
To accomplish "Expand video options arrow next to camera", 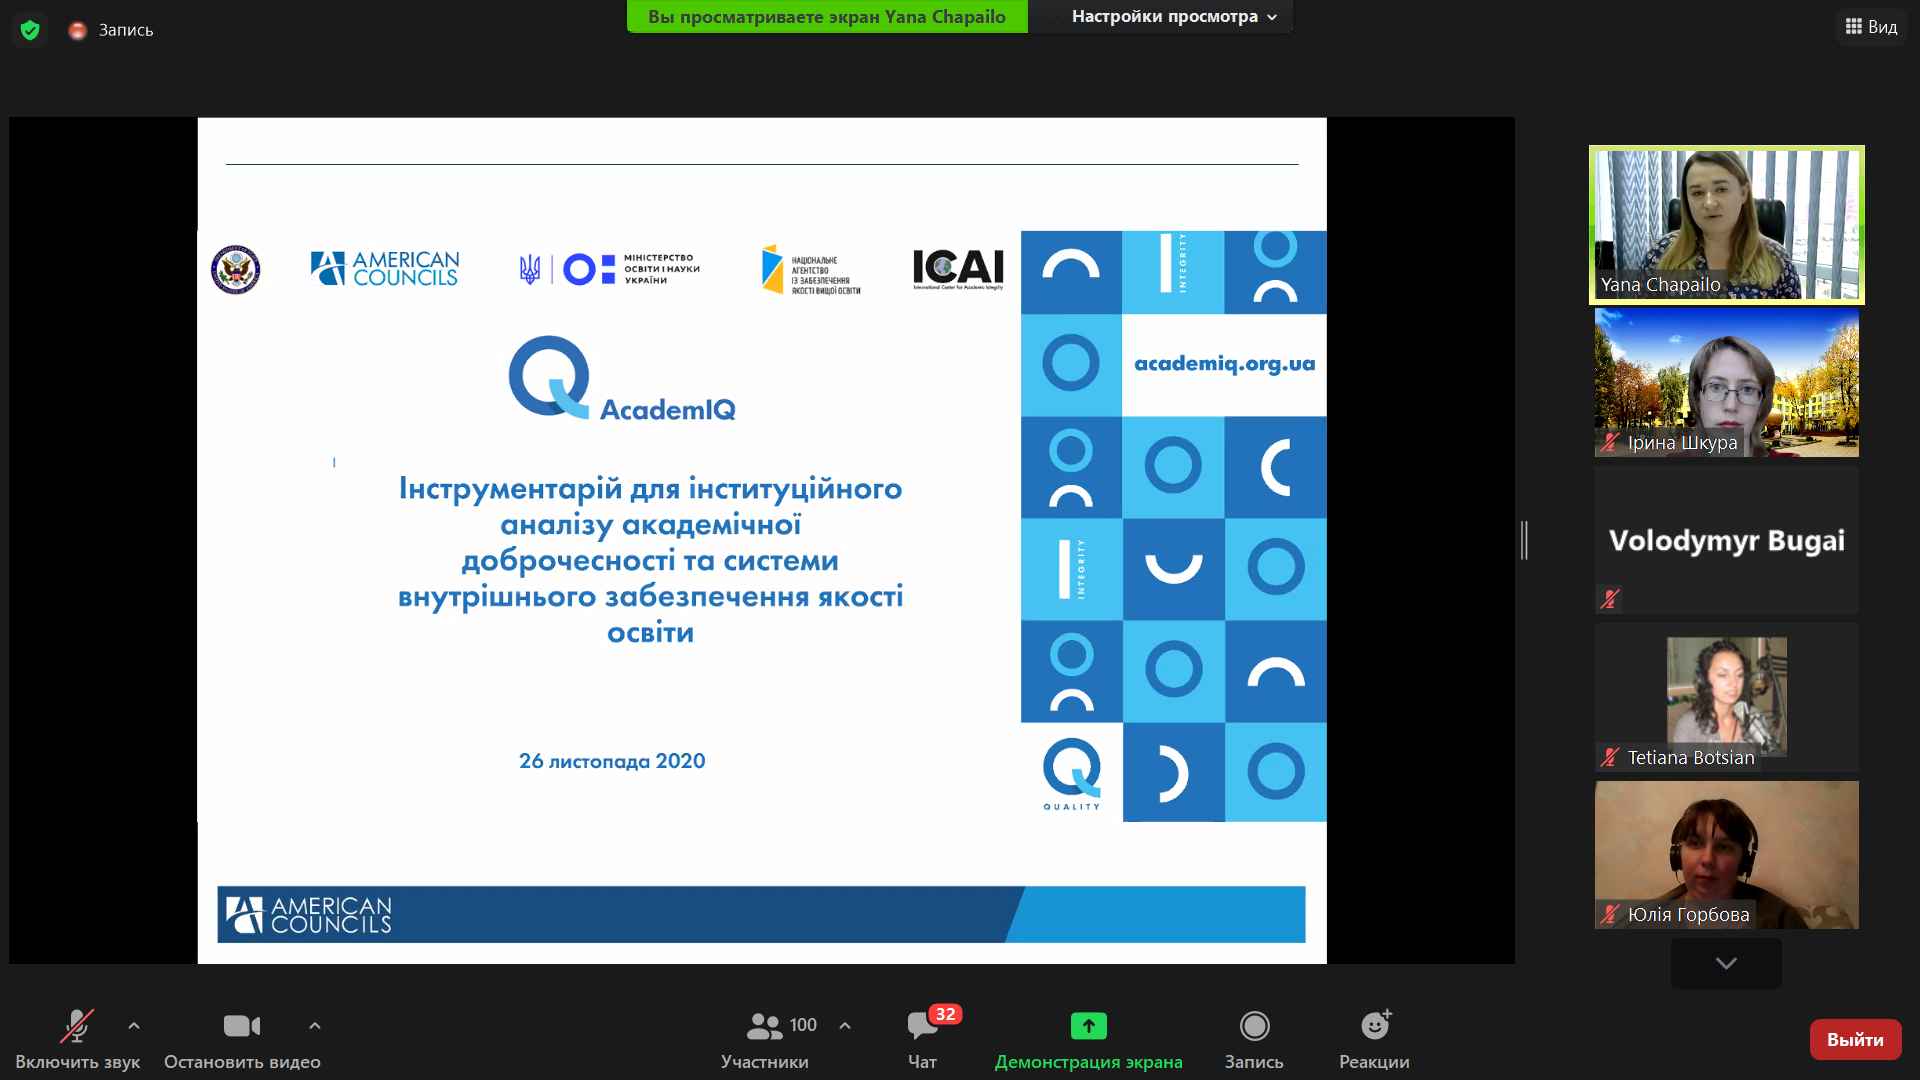I will (x=315, y=1026).
